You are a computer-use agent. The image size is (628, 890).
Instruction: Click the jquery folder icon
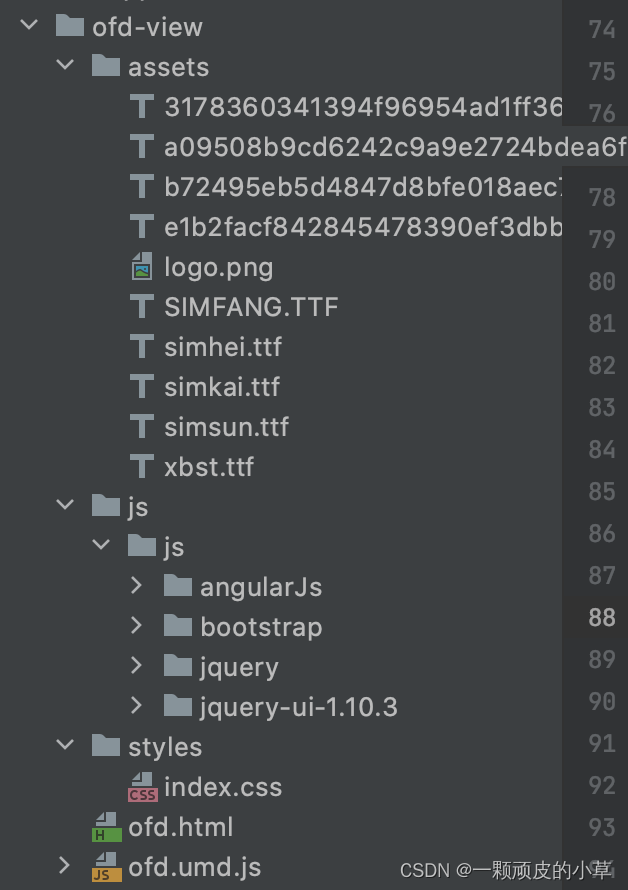click(x=178, y=665)
